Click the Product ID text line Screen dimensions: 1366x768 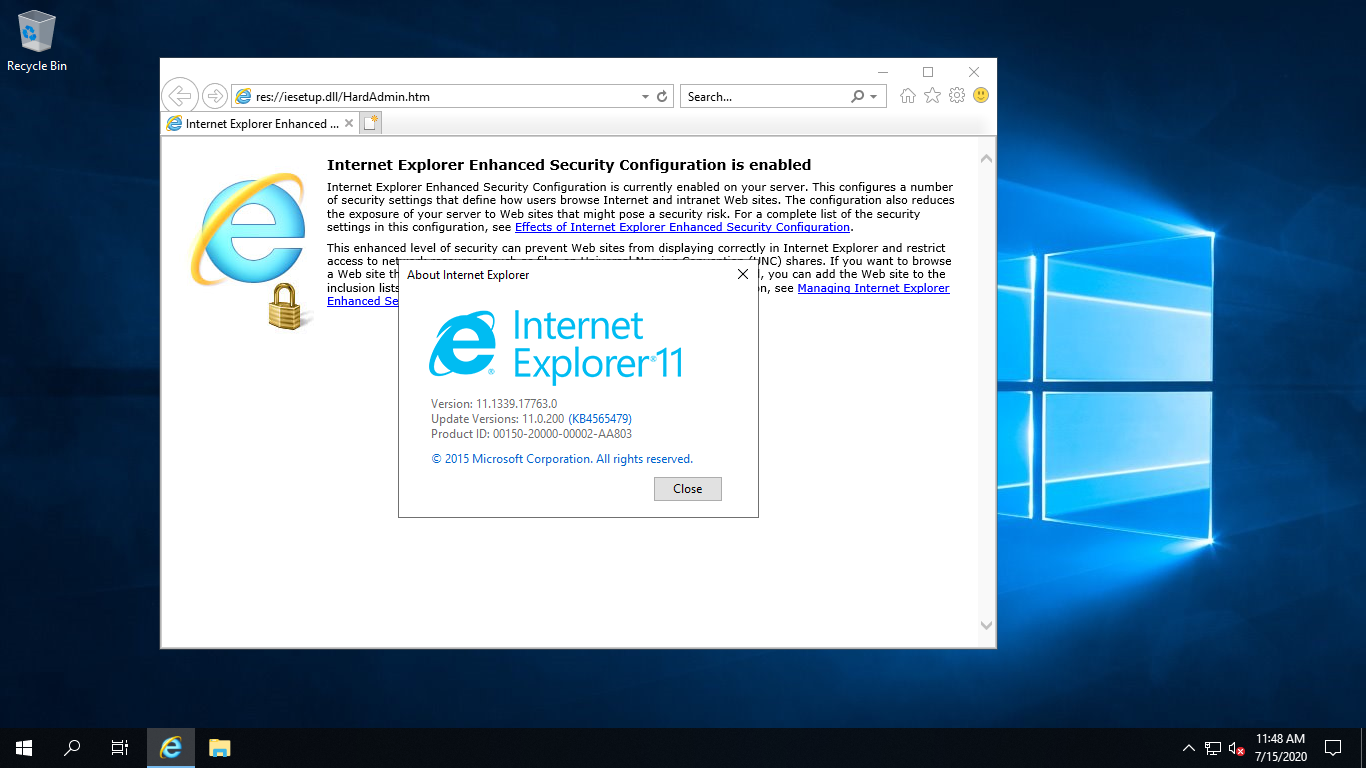(x=531, y=434)
